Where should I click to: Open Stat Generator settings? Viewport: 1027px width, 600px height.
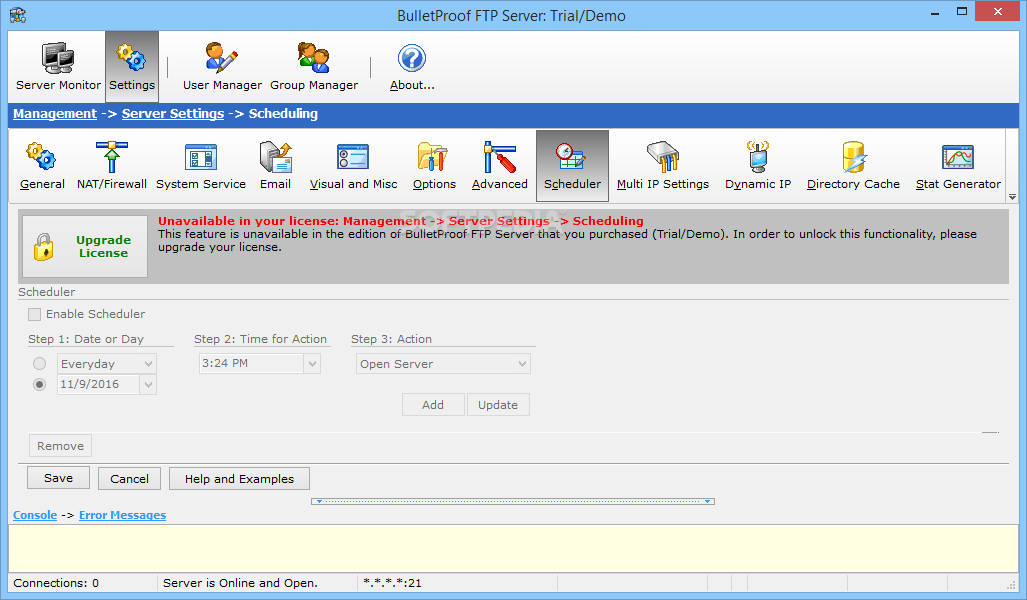[958, 166]
